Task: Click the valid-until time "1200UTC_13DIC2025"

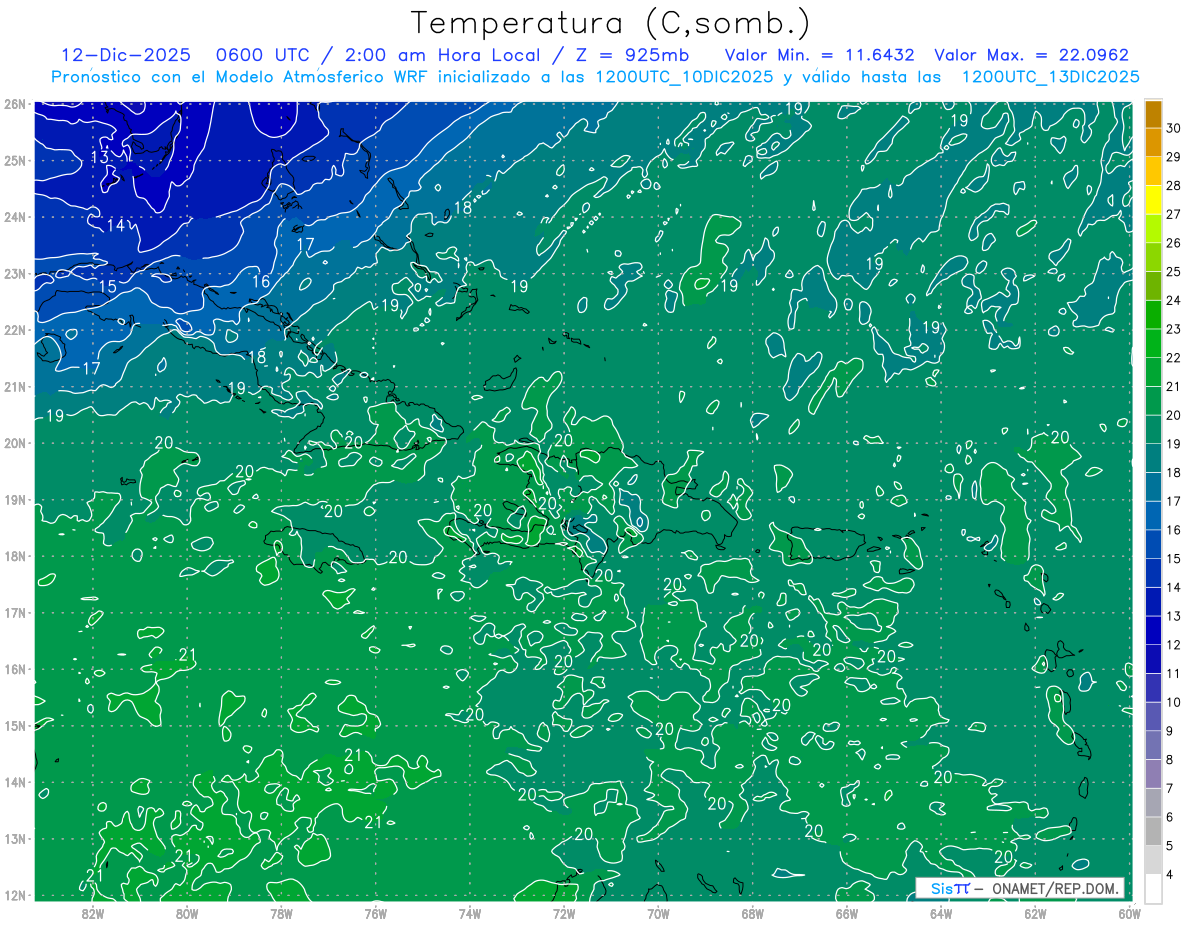Action: [1050, 77]
